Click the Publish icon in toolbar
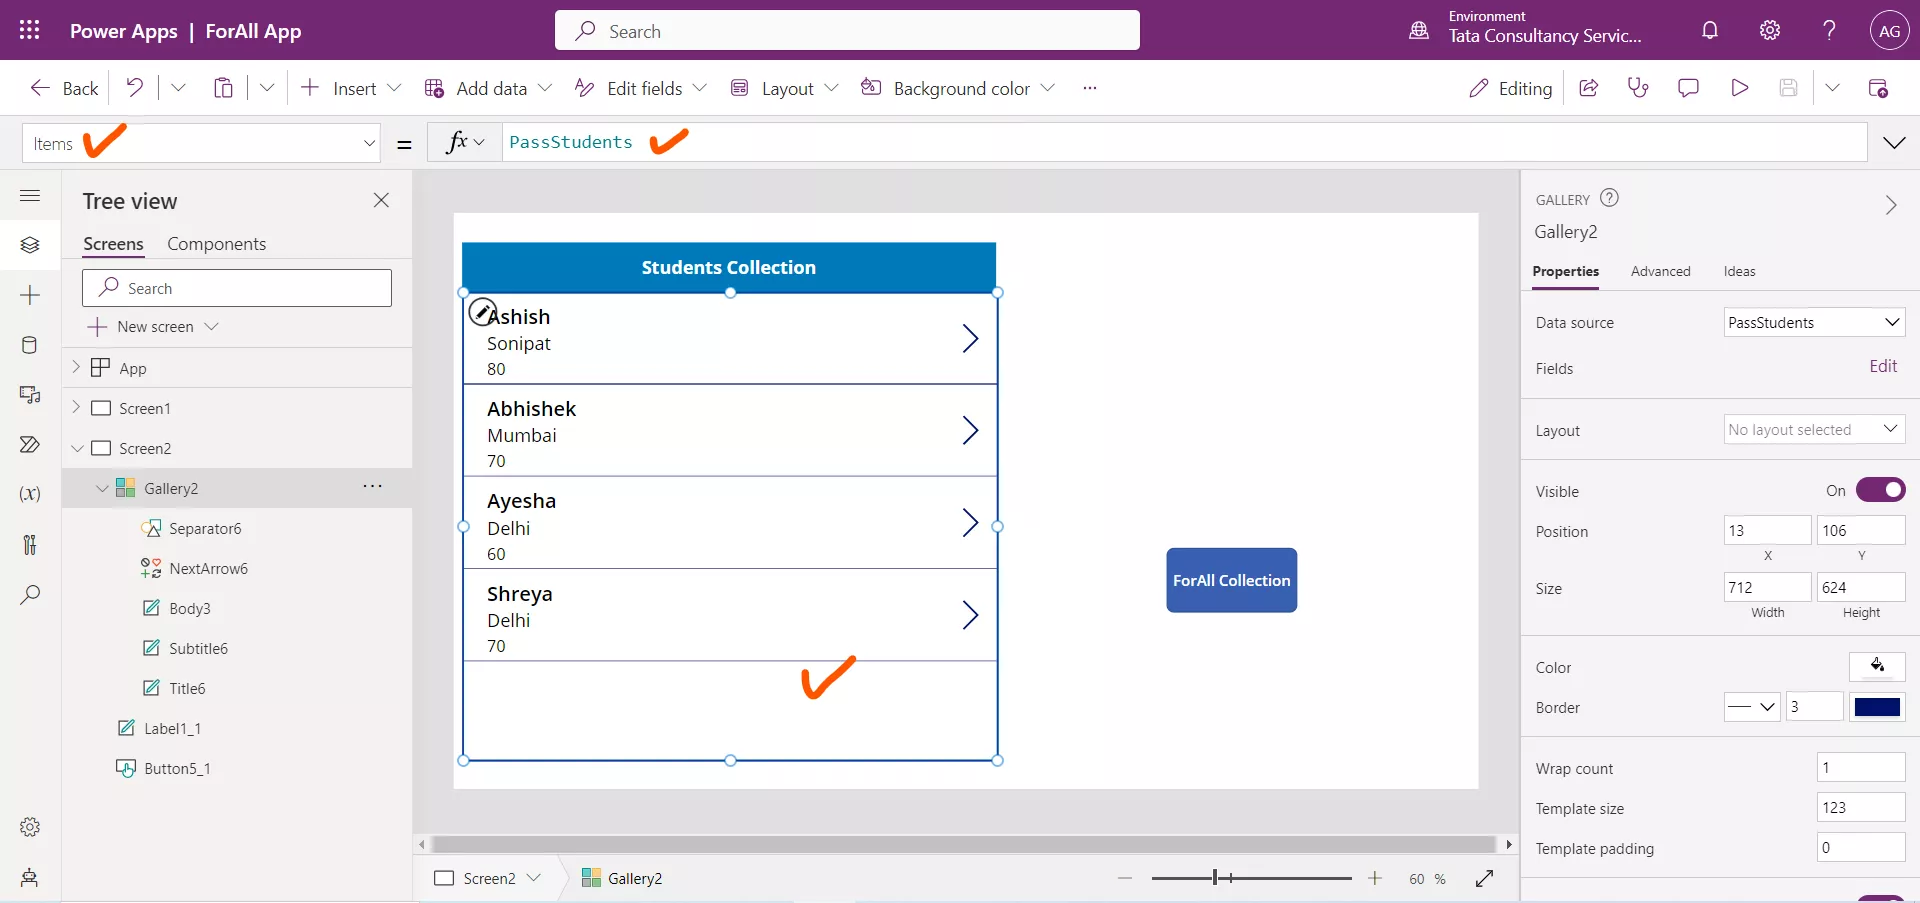The image size is (1920, 903). 1878,88
